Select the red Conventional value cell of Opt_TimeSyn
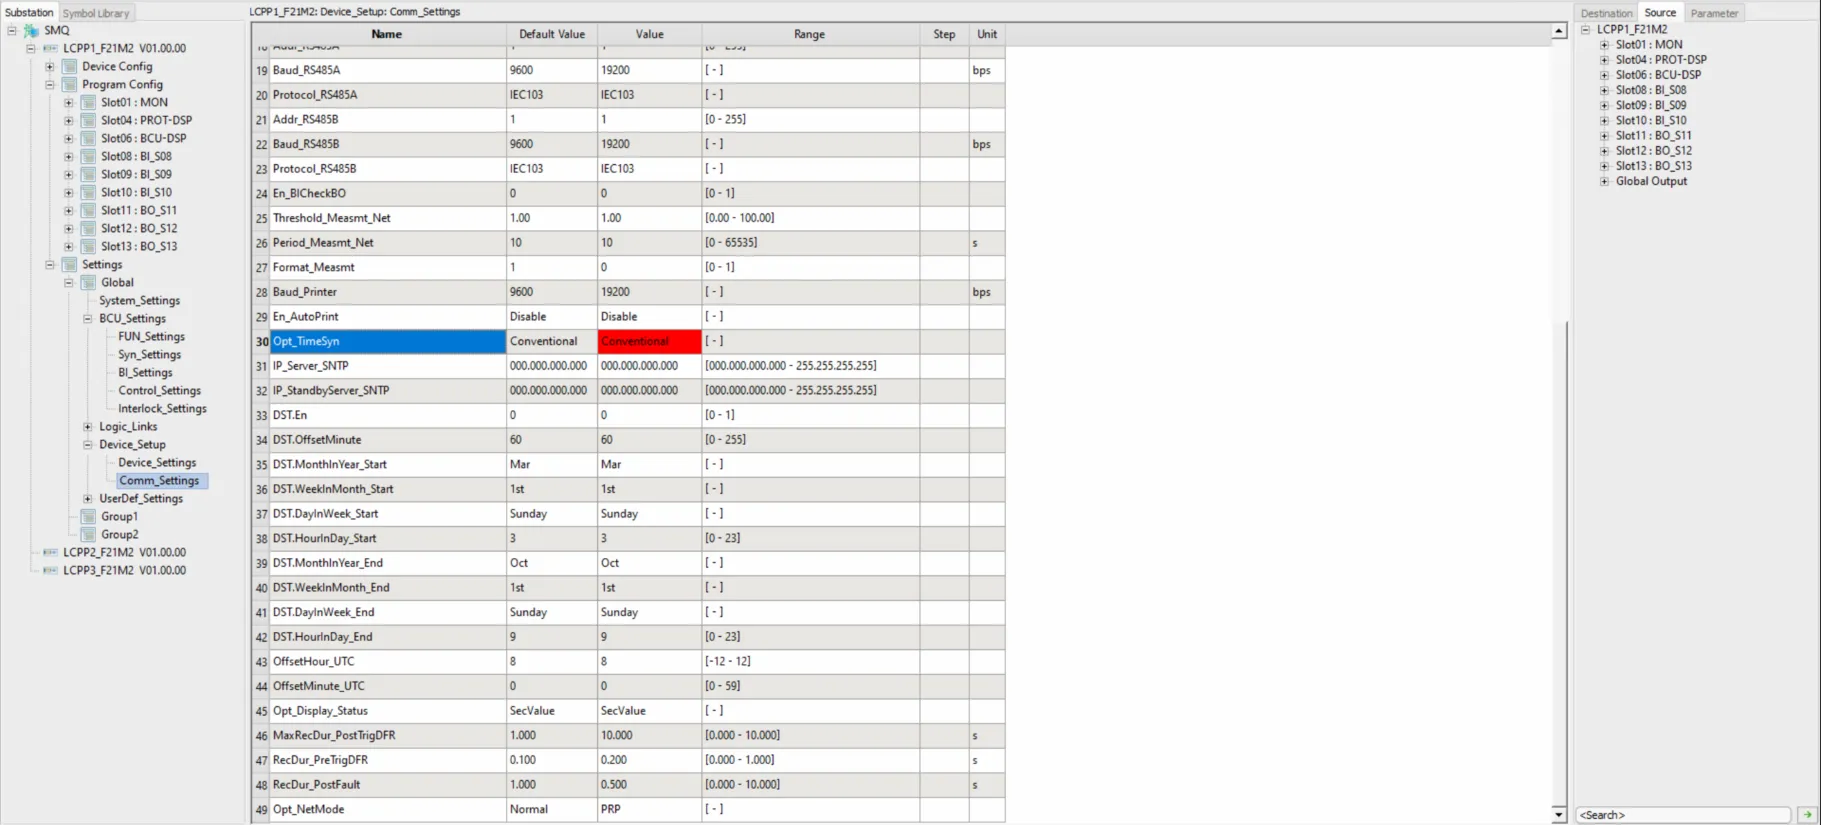The width and height of the screenshot is (1821, 825). coord(649,341)
